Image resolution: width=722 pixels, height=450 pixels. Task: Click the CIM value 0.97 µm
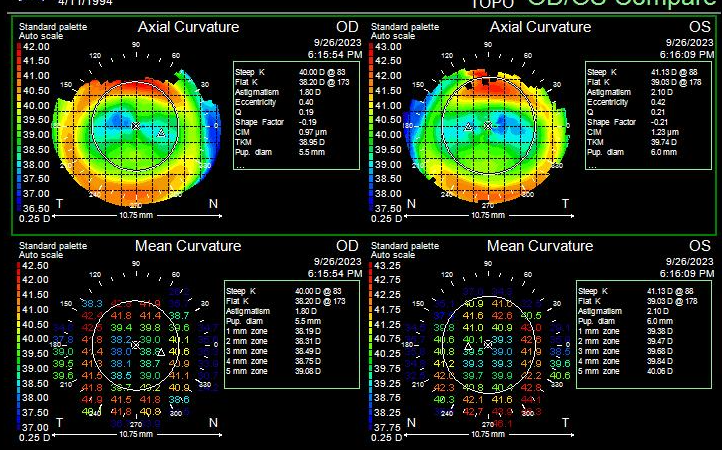(313, 132)
